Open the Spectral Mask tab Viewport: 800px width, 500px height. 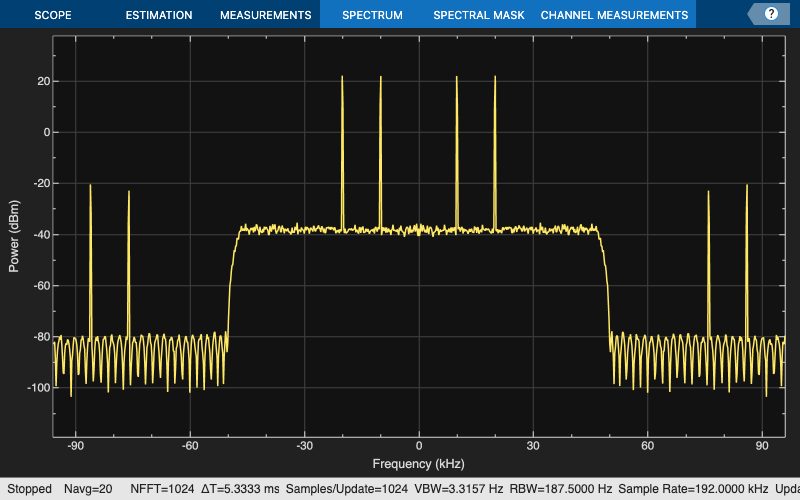click(479, 15)
